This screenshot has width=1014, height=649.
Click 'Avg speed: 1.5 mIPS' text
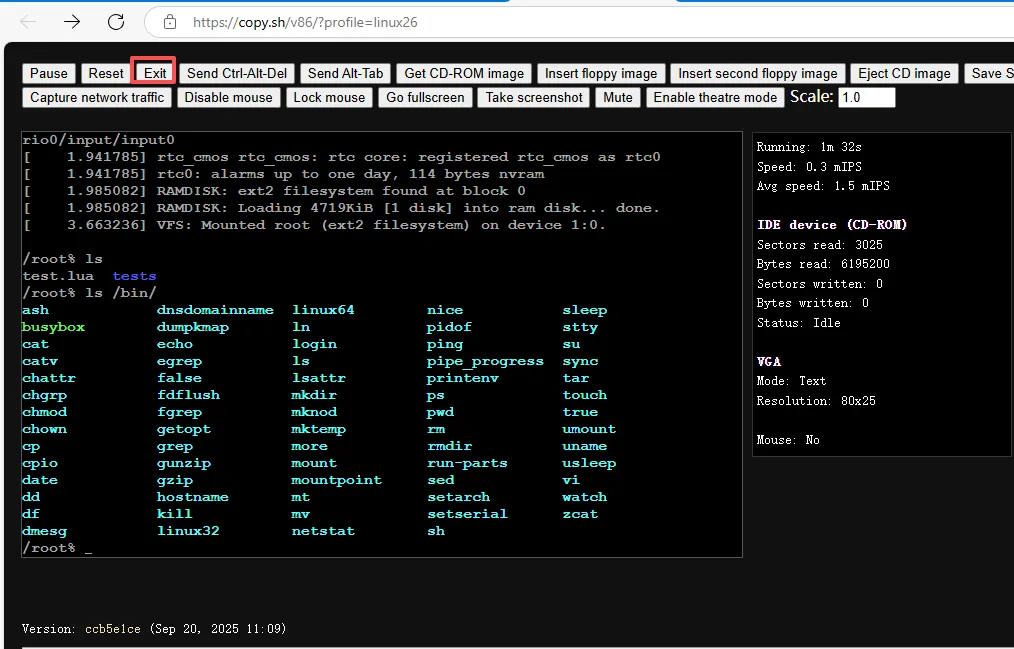(823, 186)
